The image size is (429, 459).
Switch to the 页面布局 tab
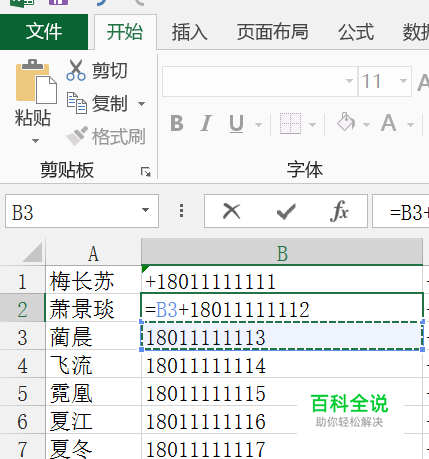click(273, 32)
